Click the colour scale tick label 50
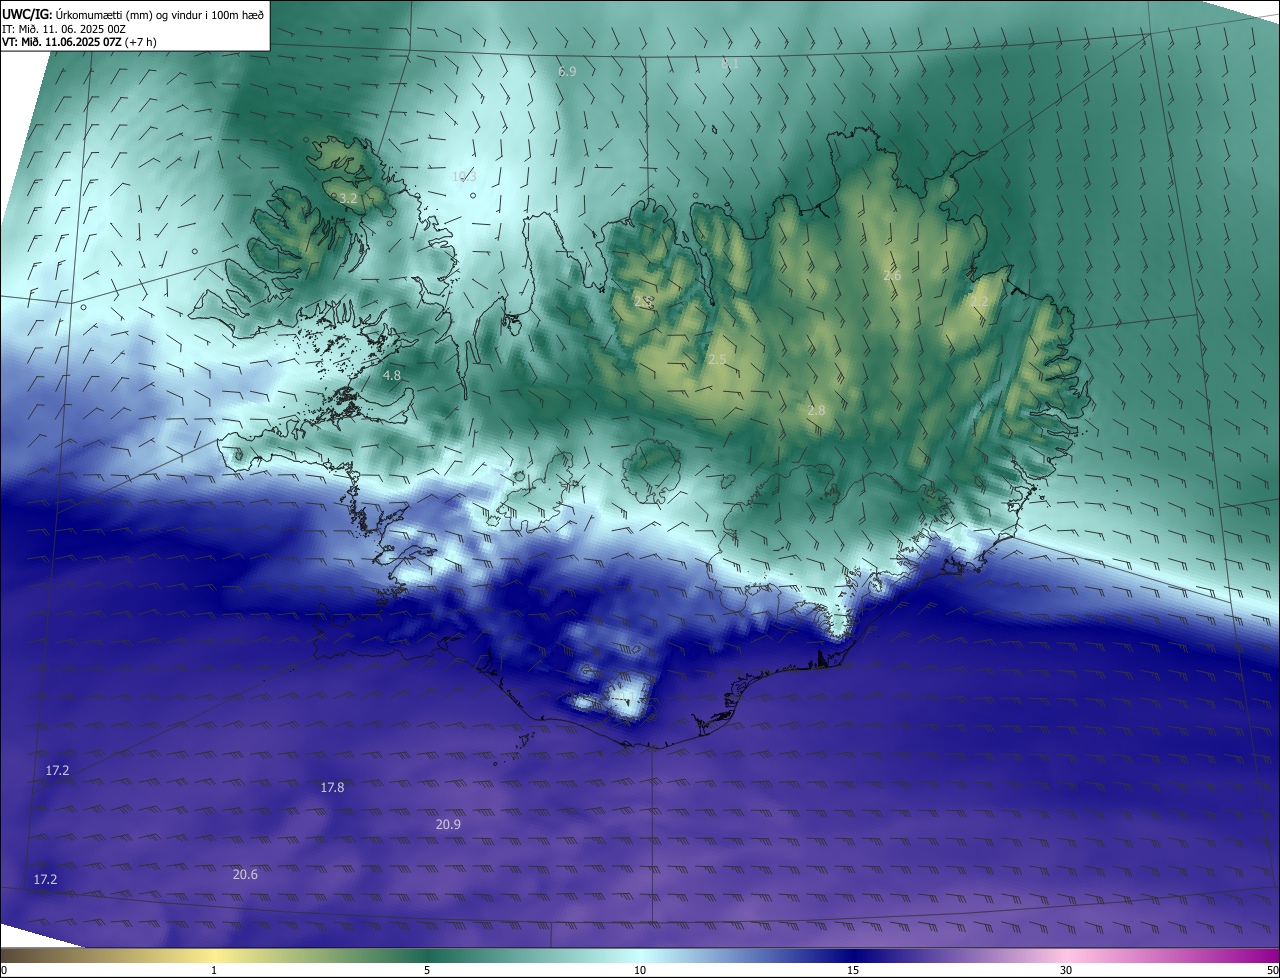 coord(1272,970)
